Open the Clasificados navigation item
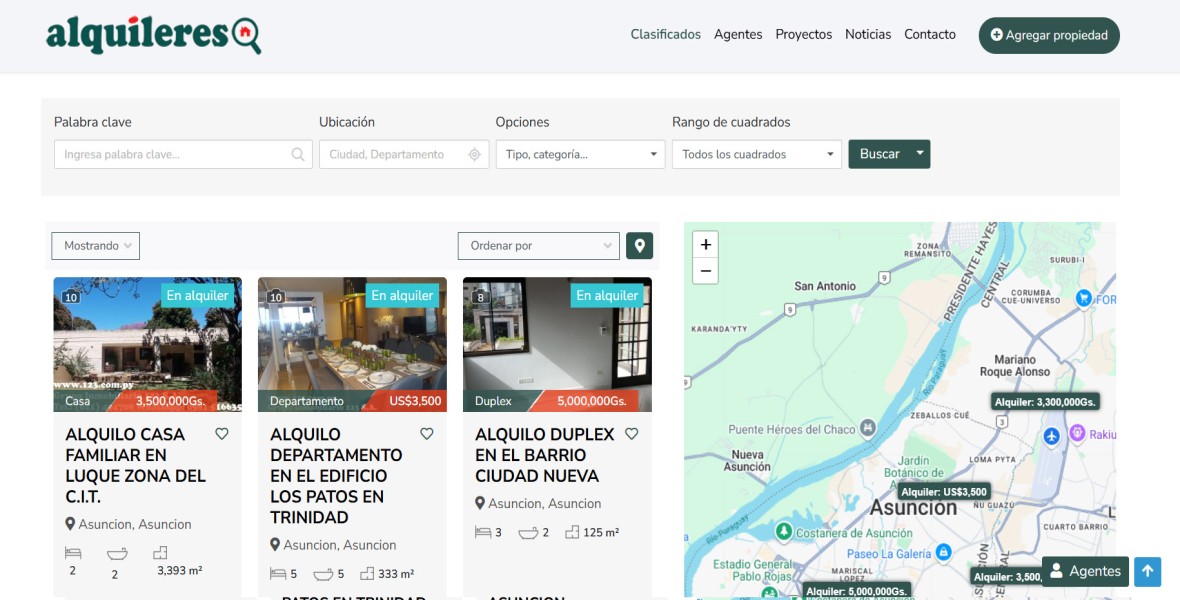 tap(665, 34)
